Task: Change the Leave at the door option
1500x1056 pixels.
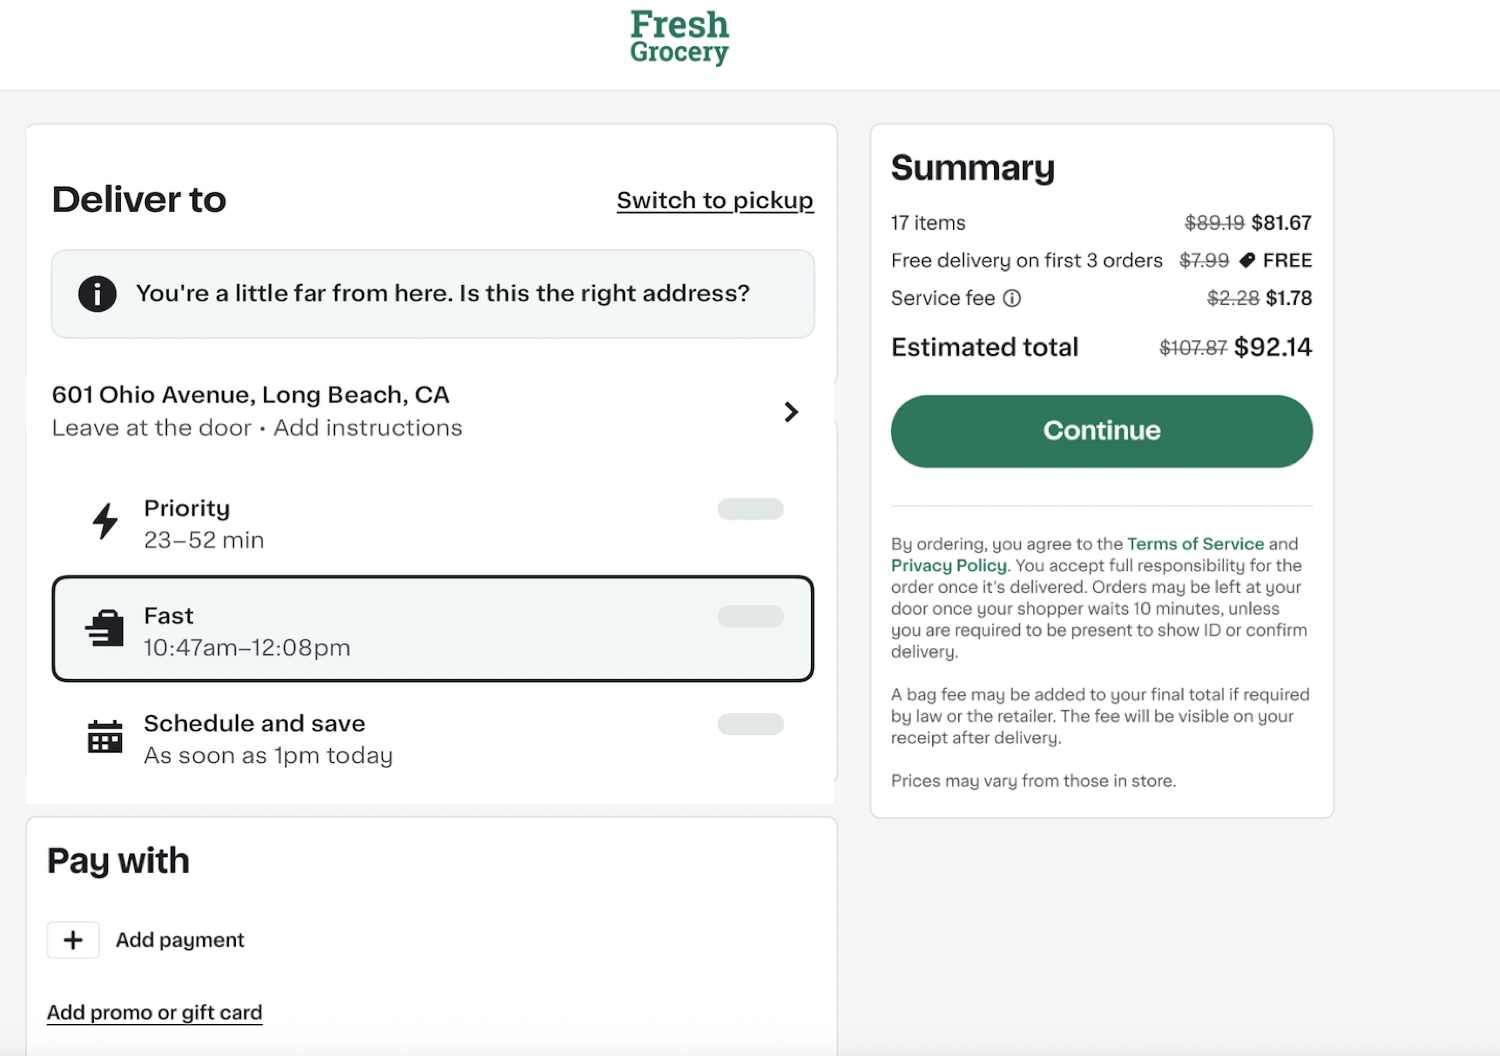Action: 151,427
